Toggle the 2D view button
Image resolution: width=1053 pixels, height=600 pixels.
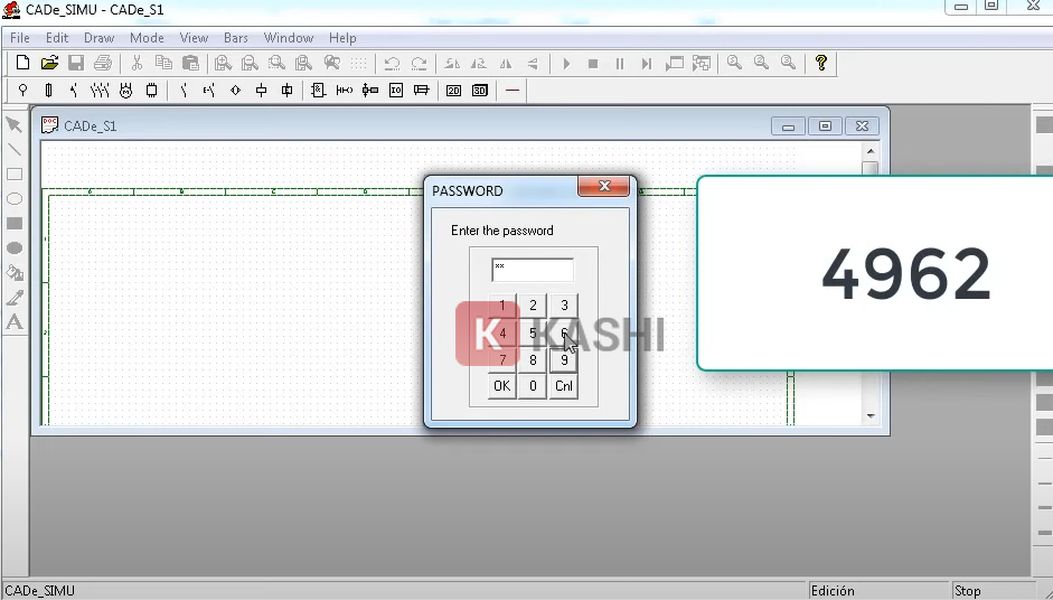tap(453, 90)
